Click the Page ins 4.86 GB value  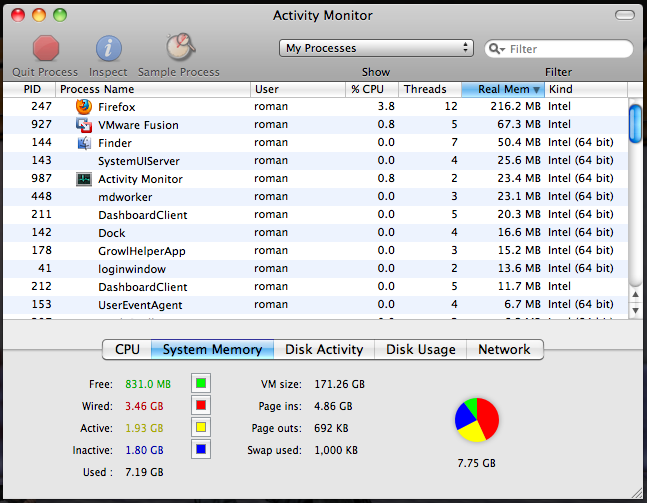(x=333, y=406)
